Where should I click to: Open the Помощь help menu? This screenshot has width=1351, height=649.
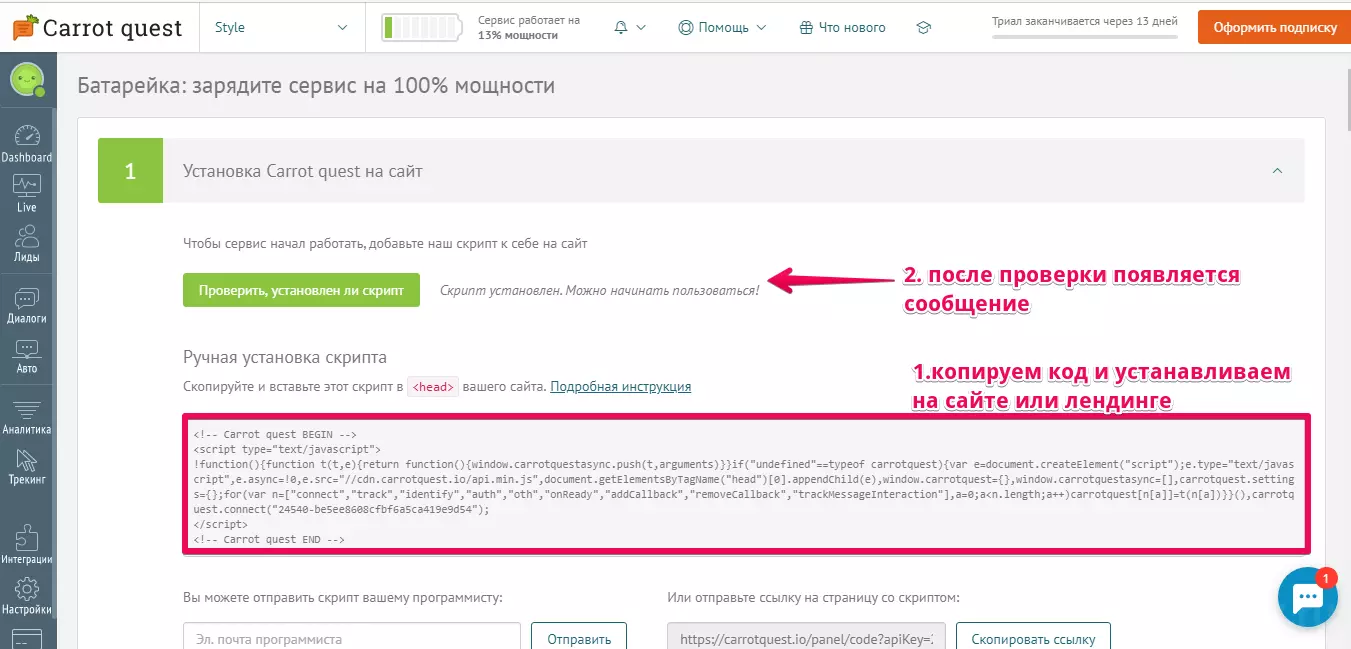pos(722,27)
